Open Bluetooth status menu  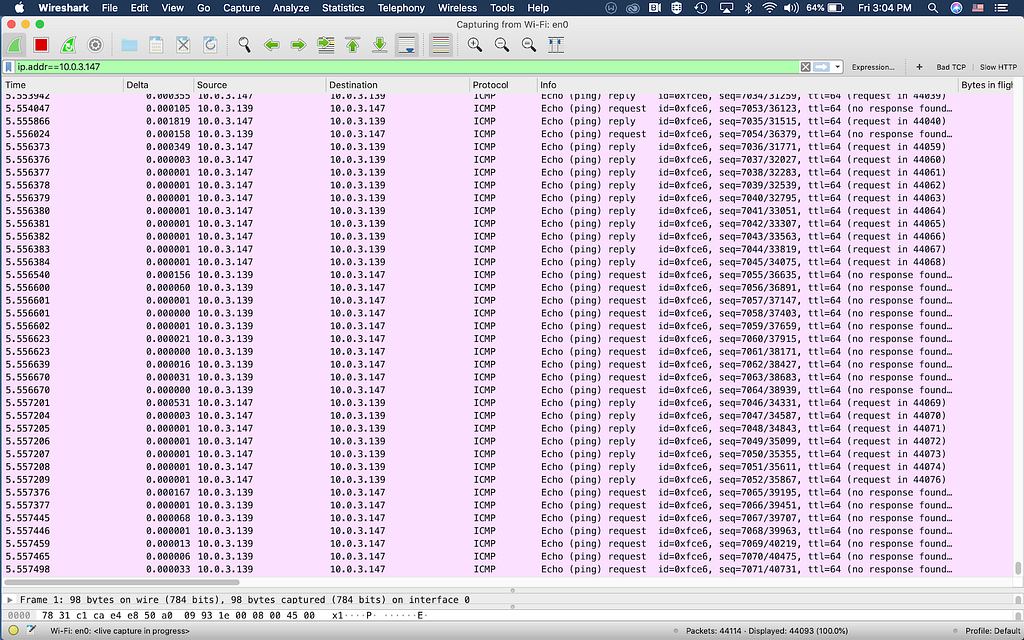(x=748, y=8)
